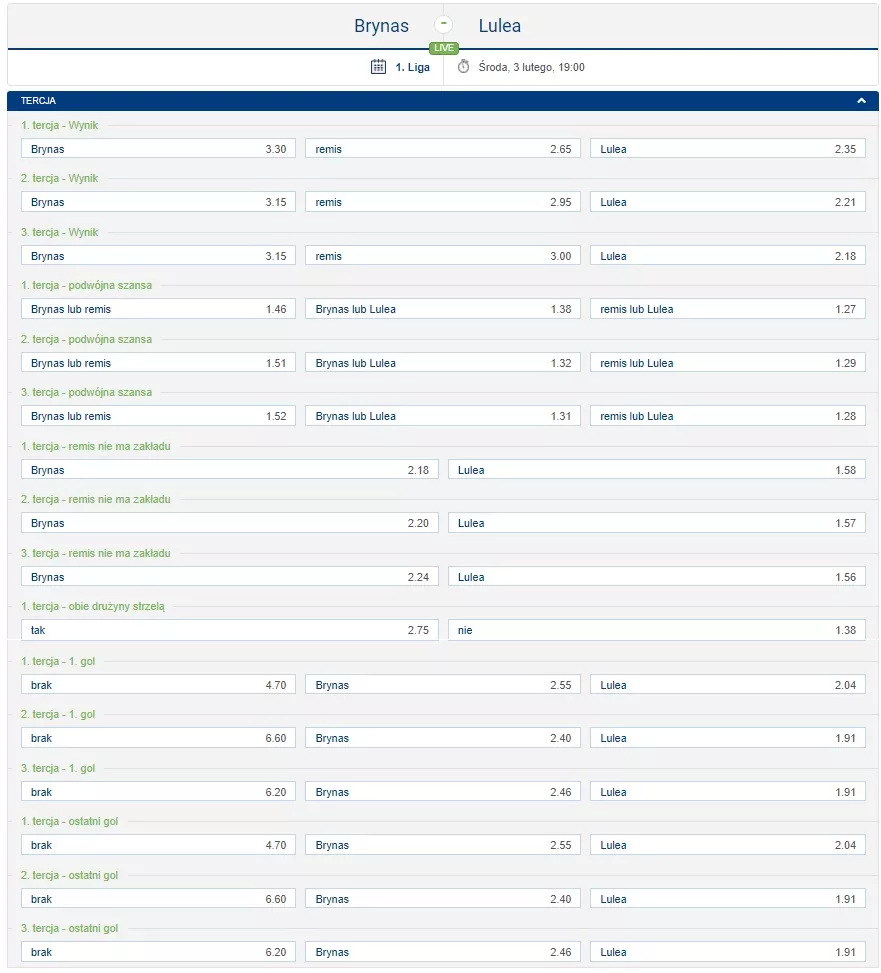Click '3. tercja - remis nie ma zakładu' heading
881x973 pixels.
coord(96,554)
